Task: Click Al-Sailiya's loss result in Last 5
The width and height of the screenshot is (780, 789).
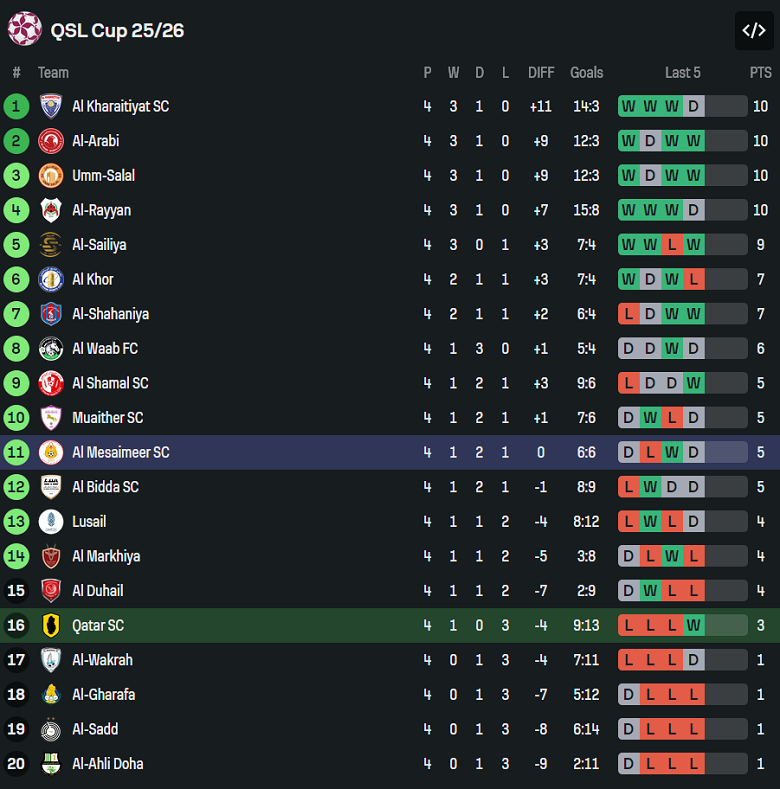Action: tap(672, 245)
